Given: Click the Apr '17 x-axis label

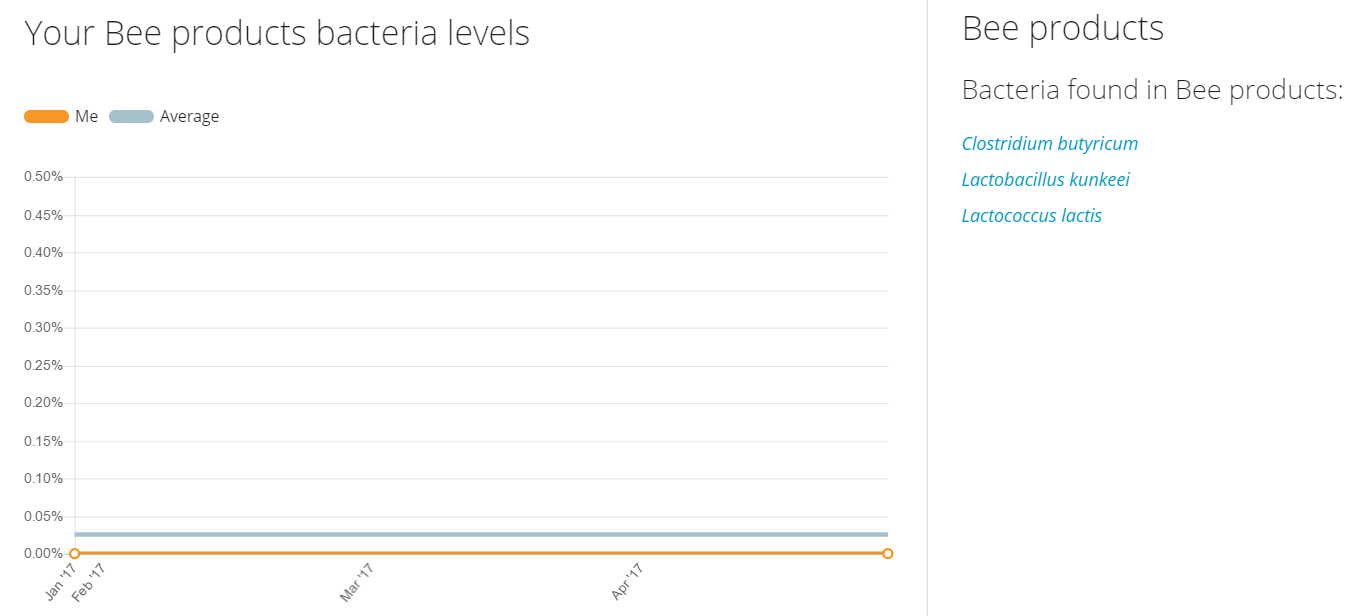Looking at the screenshot, I should (628, 582).
